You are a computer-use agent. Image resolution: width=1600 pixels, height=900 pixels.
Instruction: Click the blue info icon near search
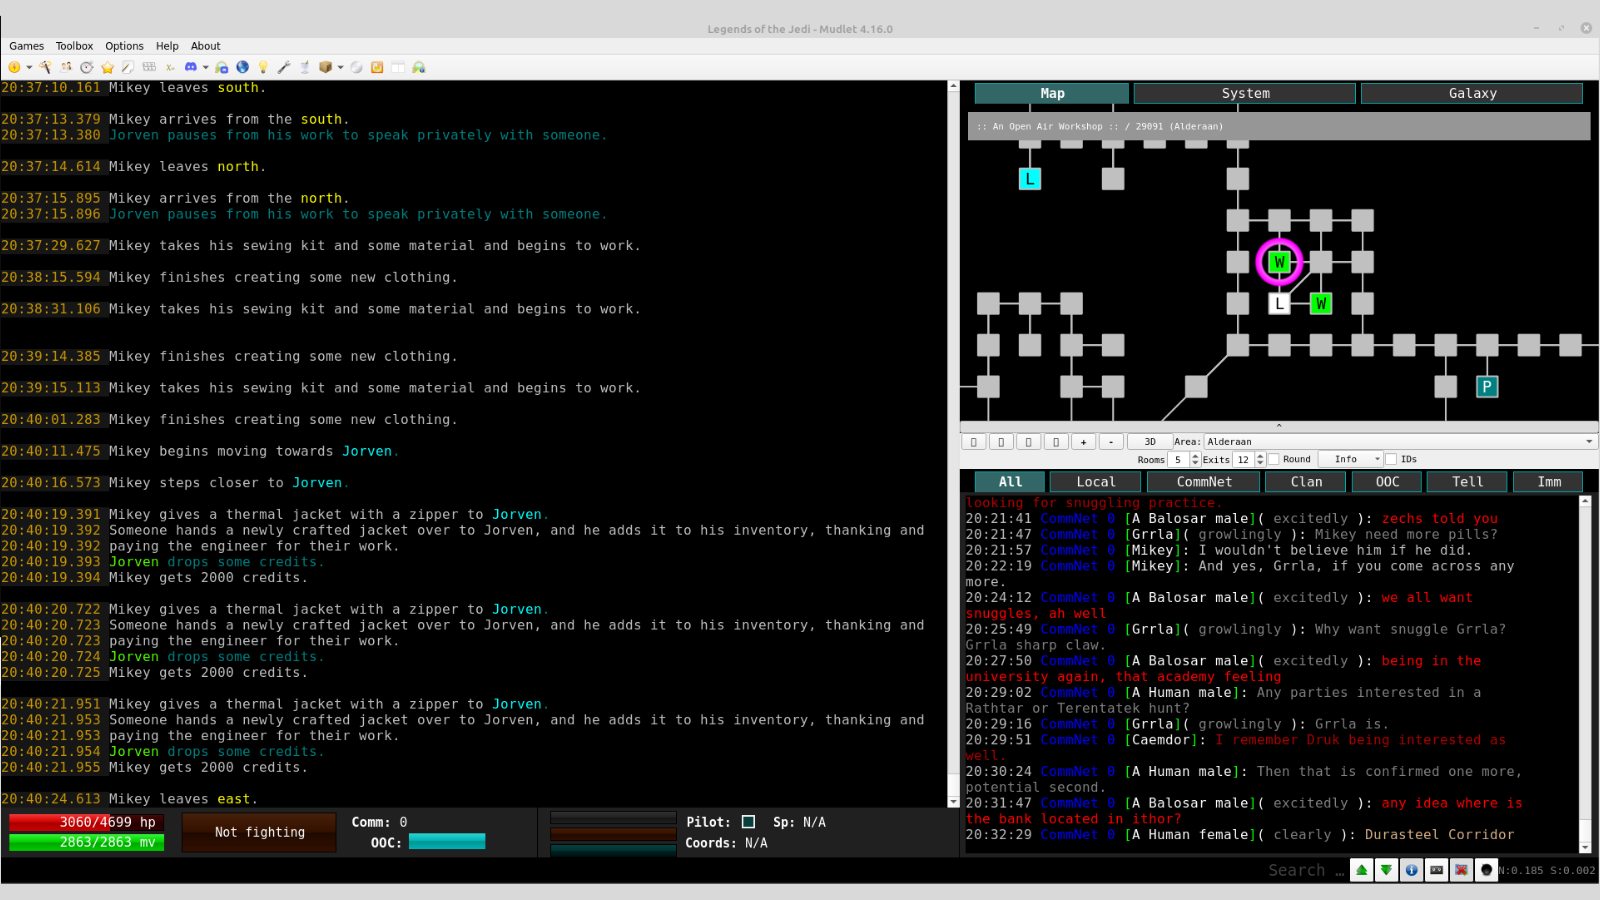coord(1411,870)
